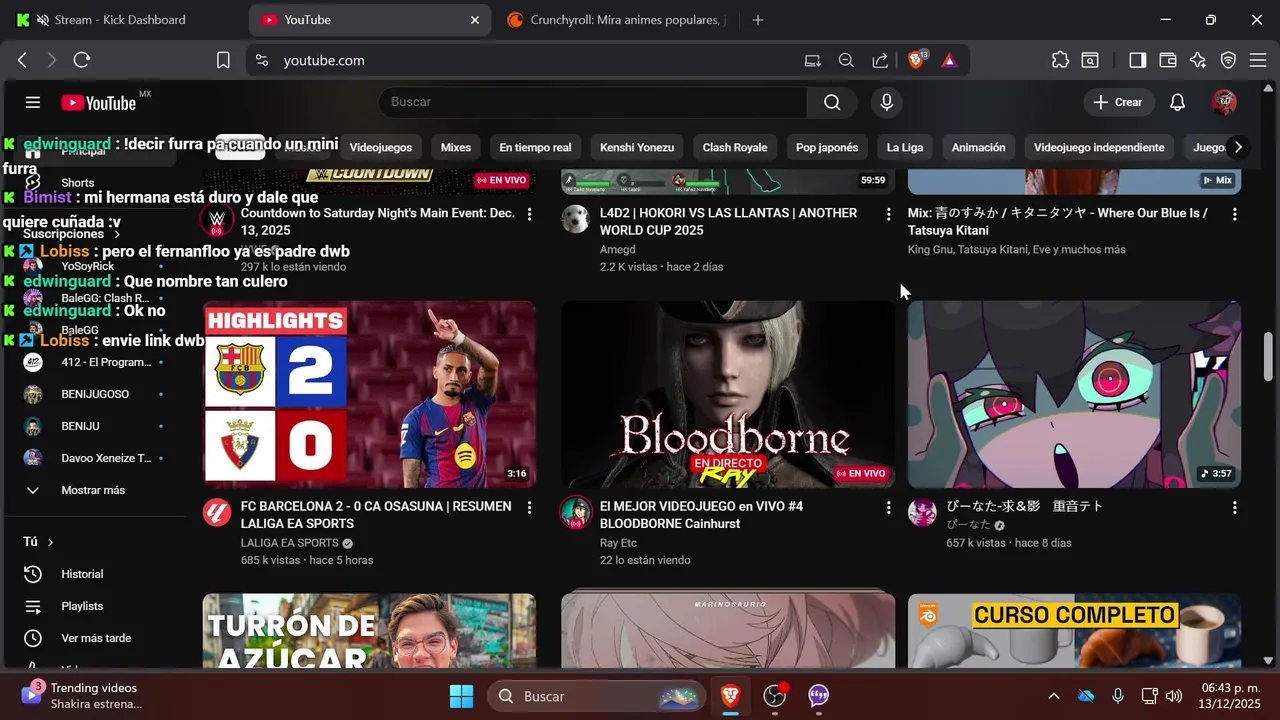
Task: Bookmark this page with the bookmark icon
Action: point(223,60)
